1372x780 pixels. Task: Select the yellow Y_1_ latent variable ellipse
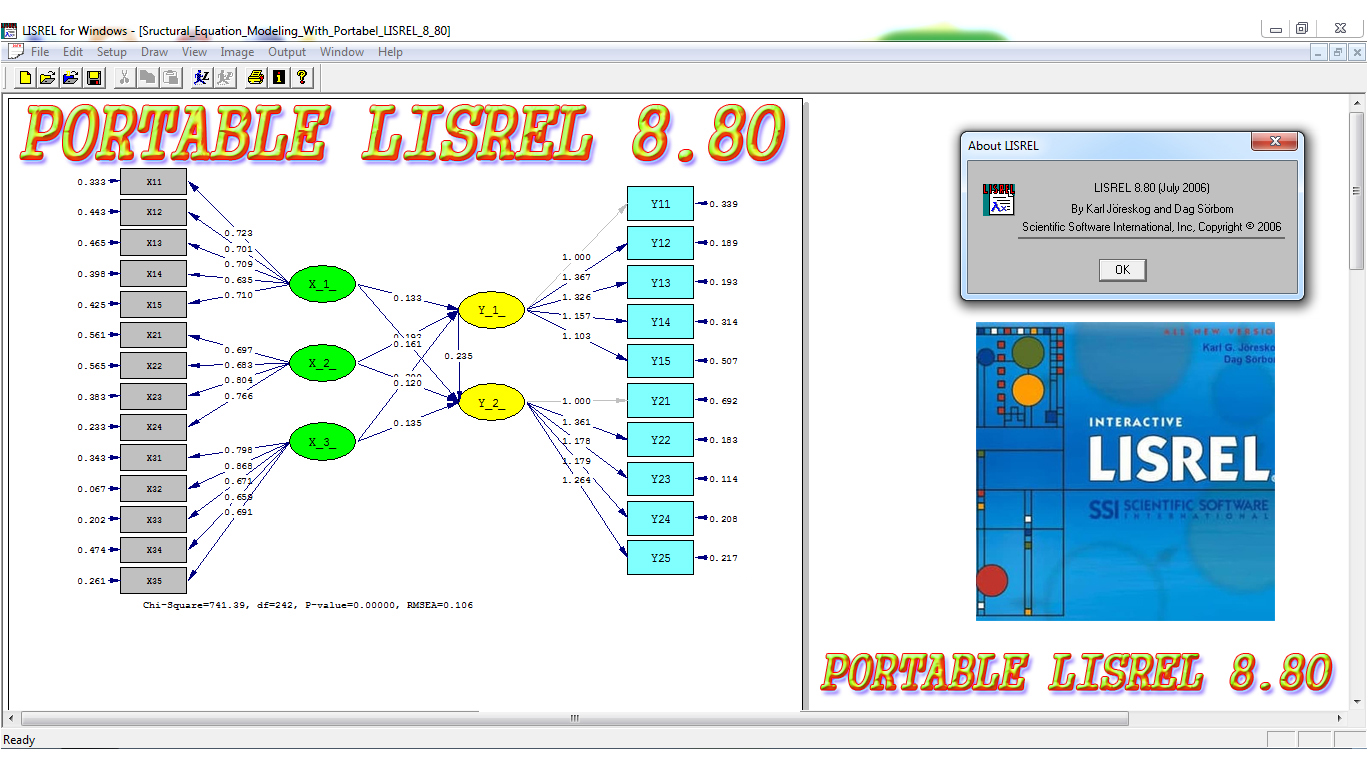(491, 310)
